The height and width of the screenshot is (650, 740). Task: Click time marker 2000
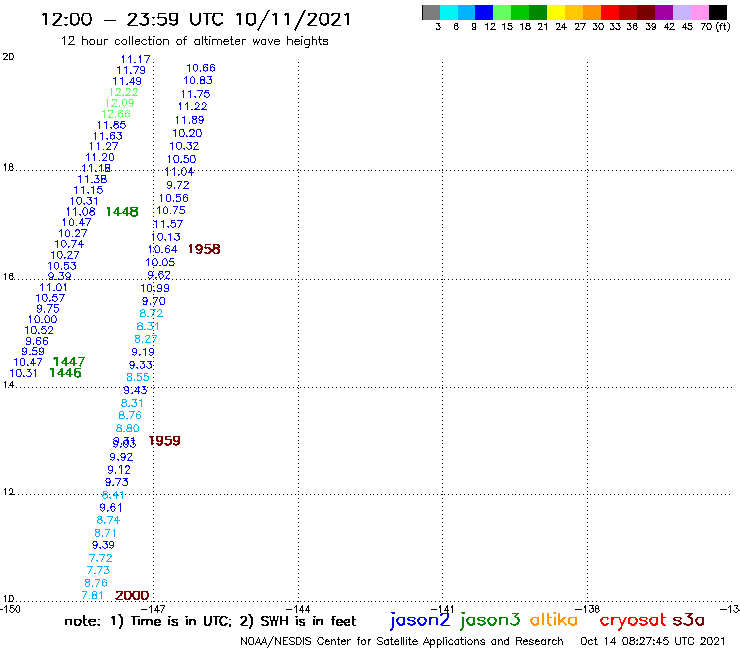click(x=132, y=595)
